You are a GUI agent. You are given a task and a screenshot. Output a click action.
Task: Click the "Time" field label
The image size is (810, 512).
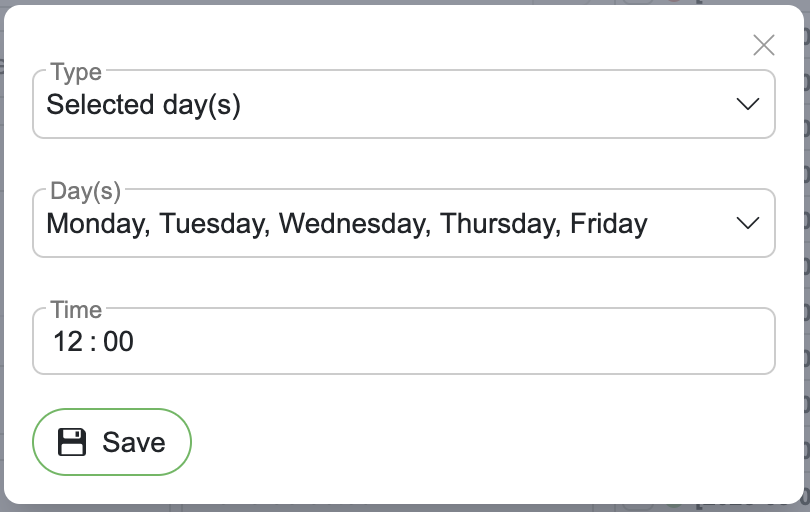76,310
